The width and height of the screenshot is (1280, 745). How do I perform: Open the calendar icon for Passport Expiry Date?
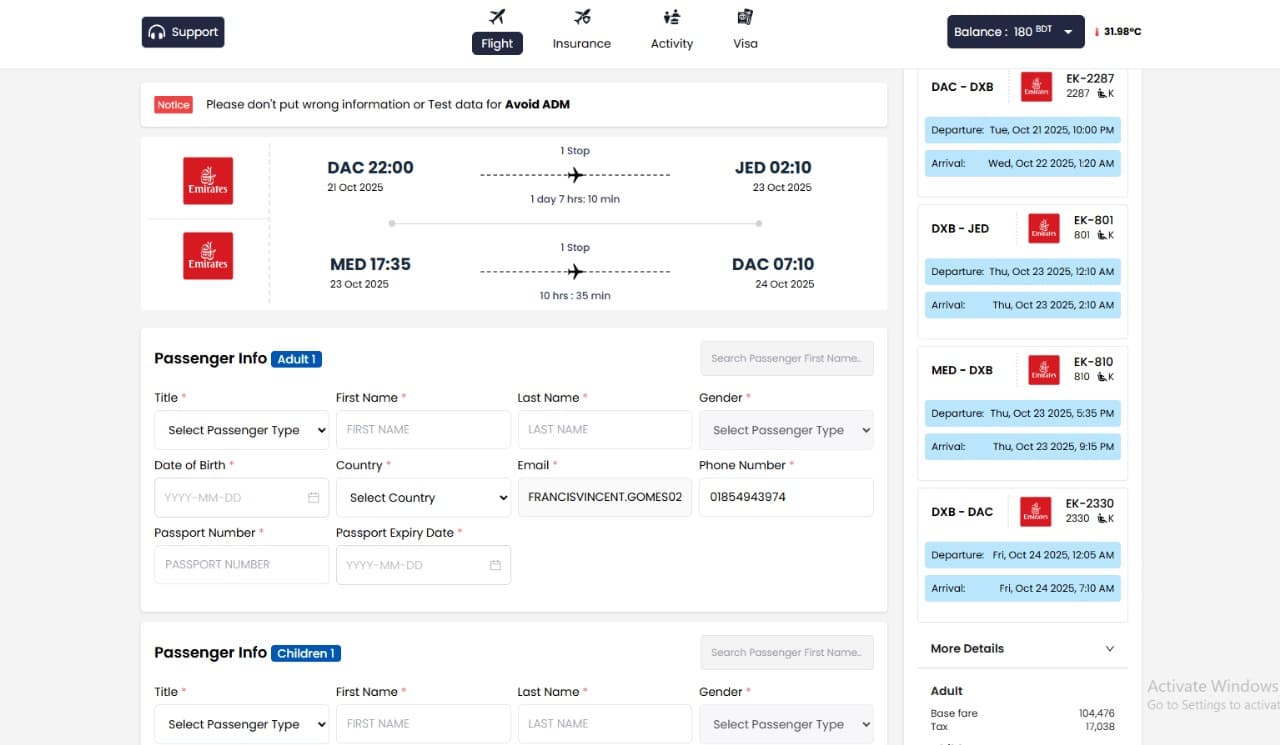pos(495,565)
